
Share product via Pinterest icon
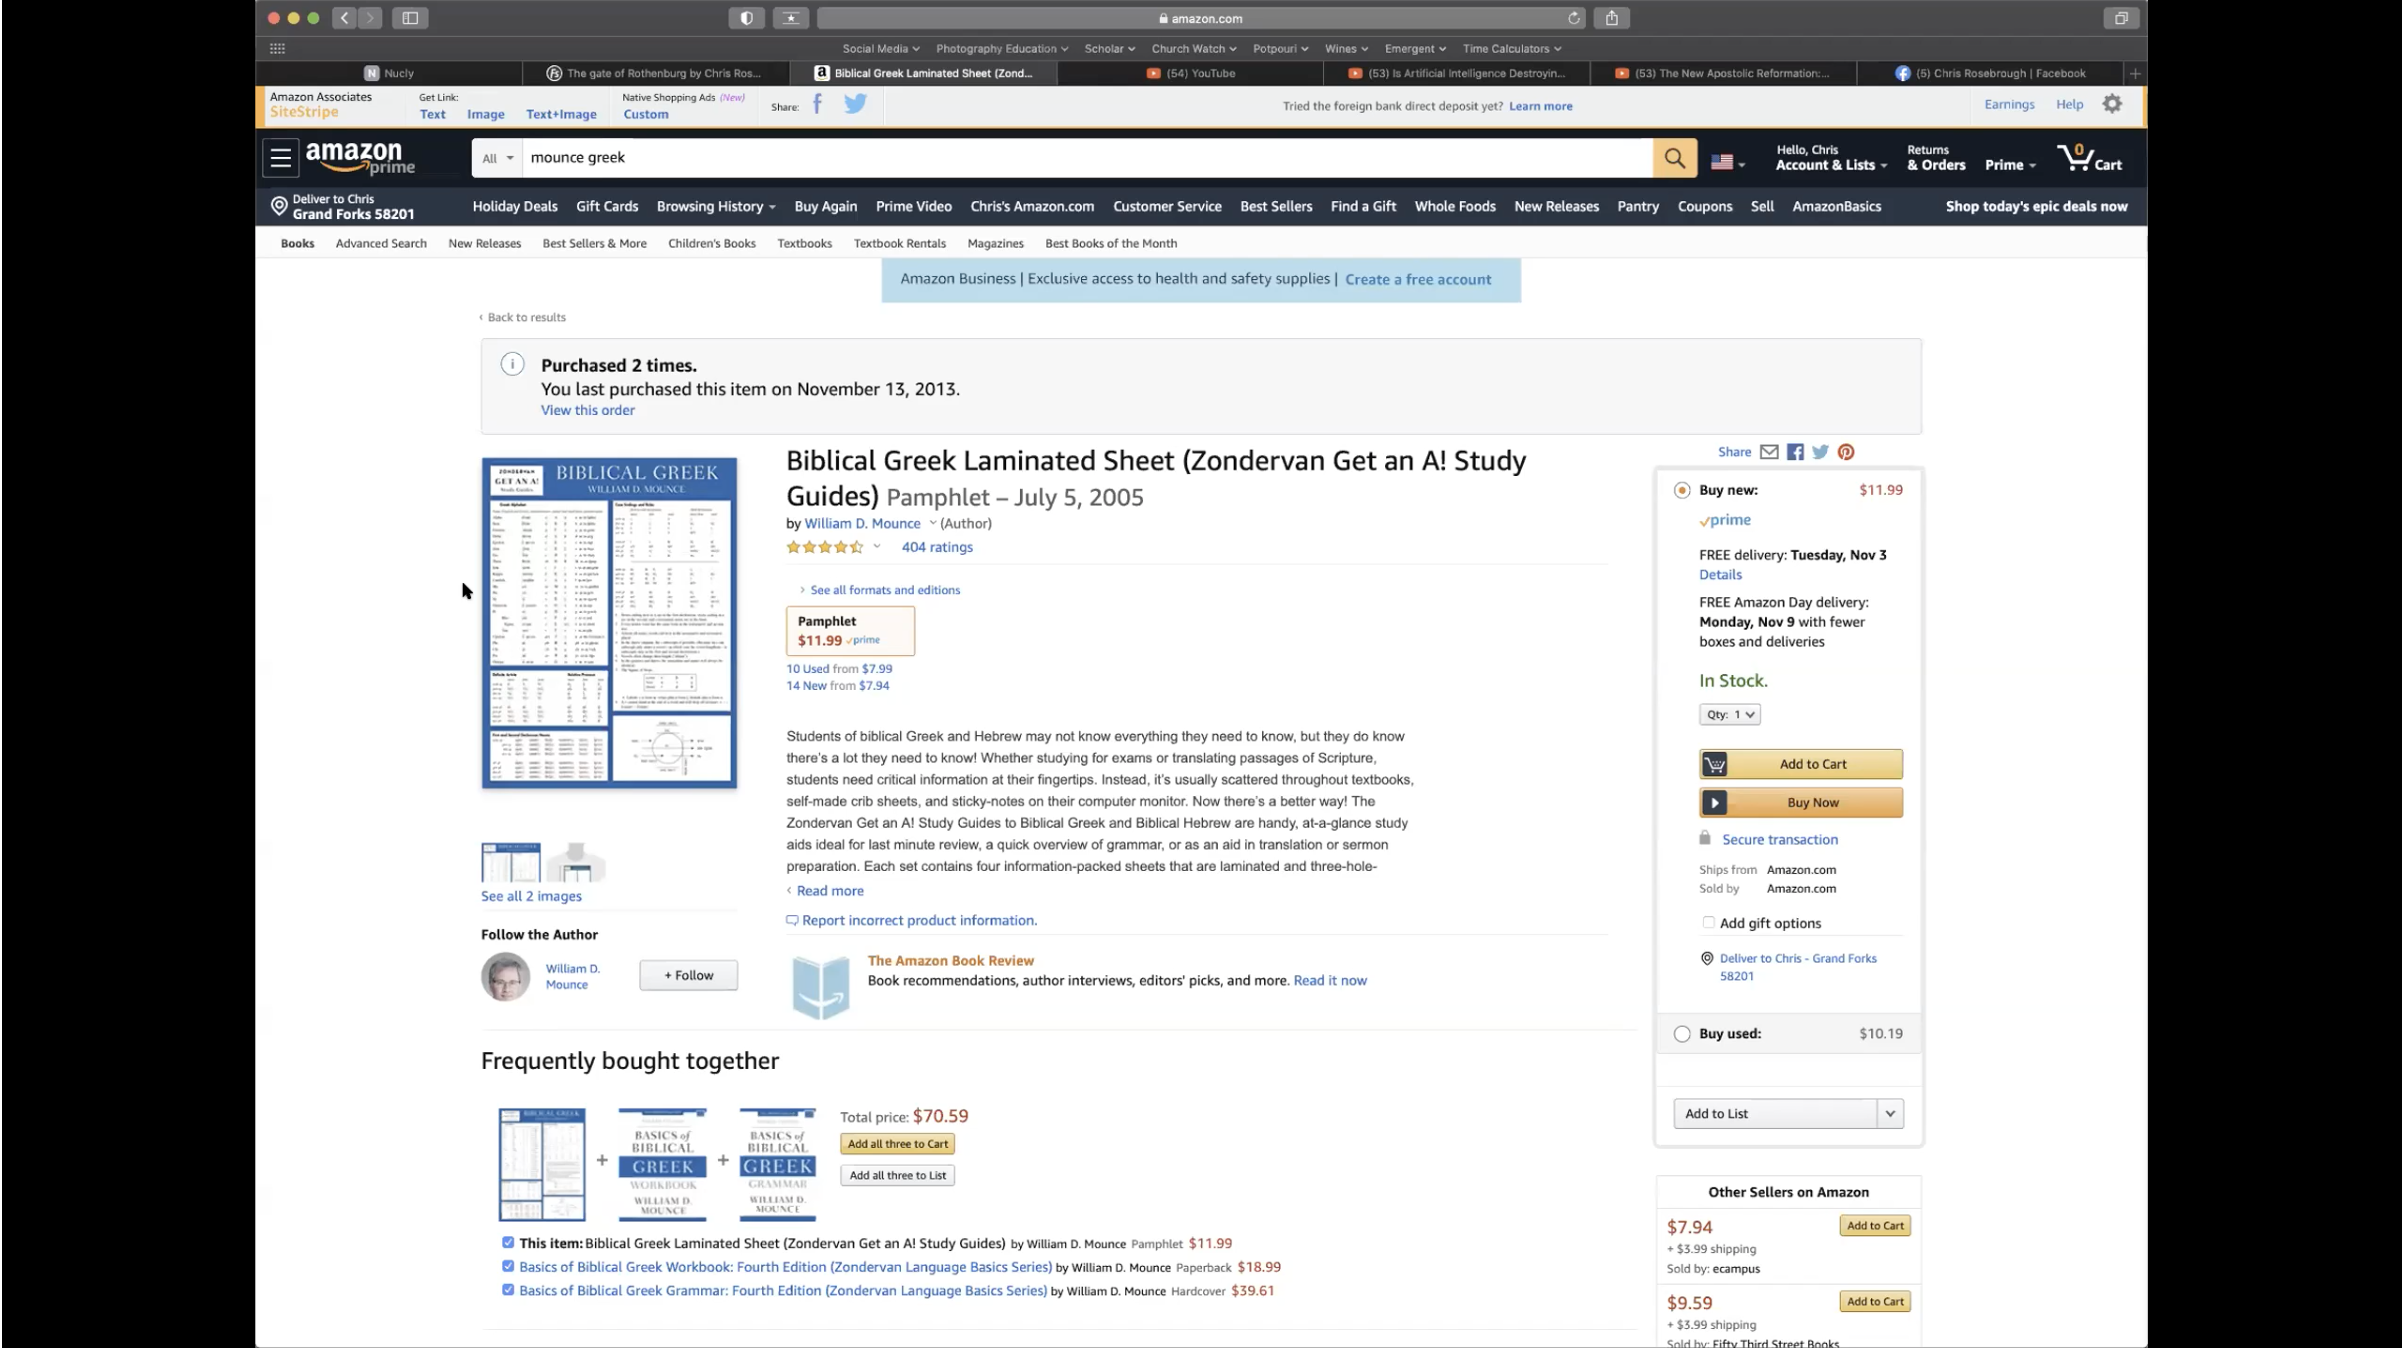tap(1846, 452)
